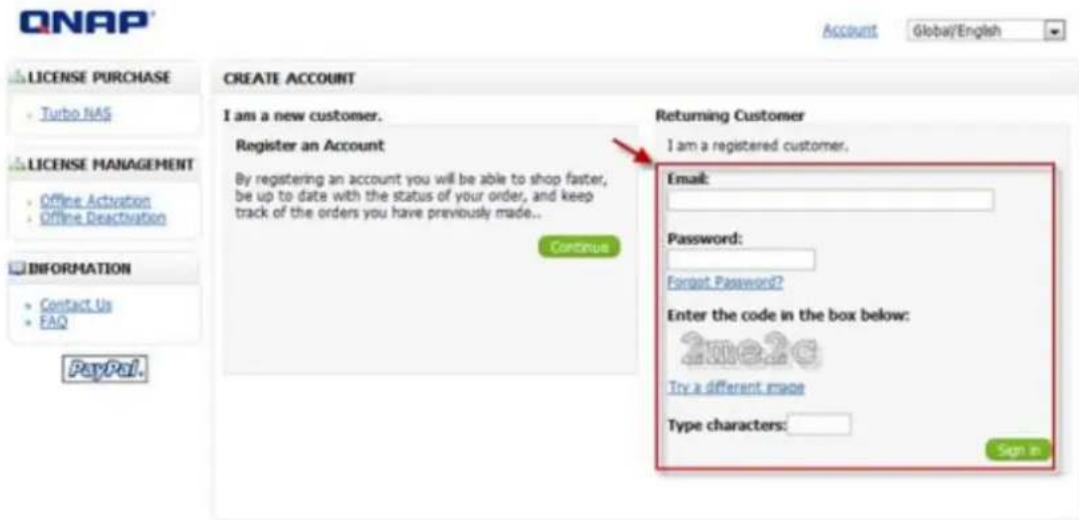The width and height of the screenshot is (1079, 520).
Task: Click the captcha code image
Action: click(x=749, y=351)
